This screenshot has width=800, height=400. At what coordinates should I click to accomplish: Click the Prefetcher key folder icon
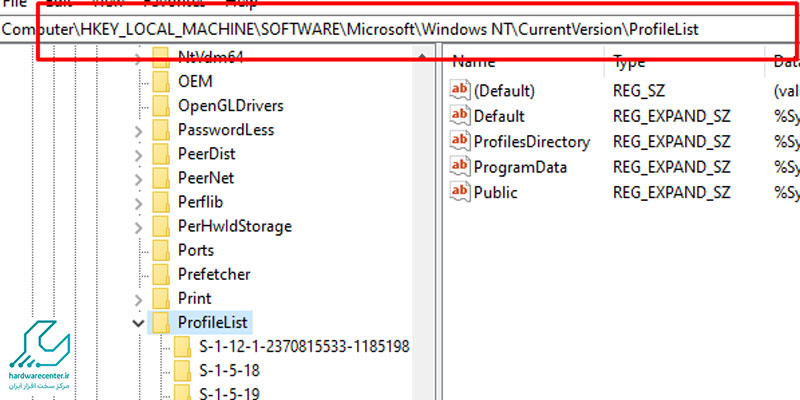[x=161, y=274]
